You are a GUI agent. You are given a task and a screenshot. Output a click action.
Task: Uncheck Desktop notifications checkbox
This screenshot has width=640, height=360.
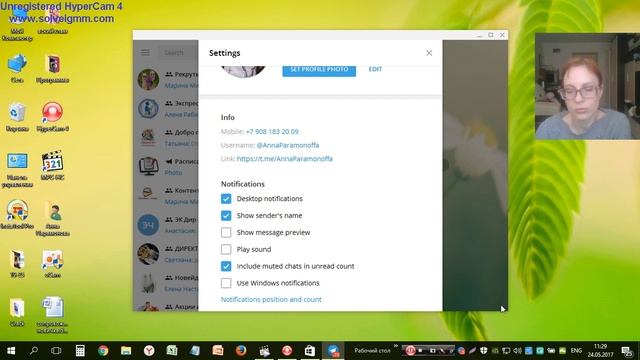226,199
